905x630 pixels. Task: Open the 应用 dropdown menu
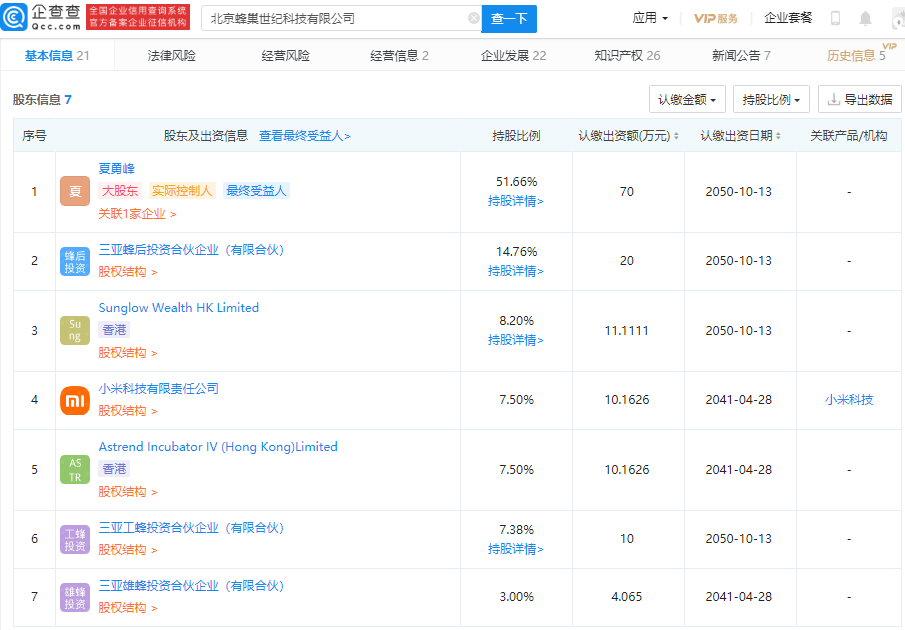pyautogui.click(x=650, y=18)
